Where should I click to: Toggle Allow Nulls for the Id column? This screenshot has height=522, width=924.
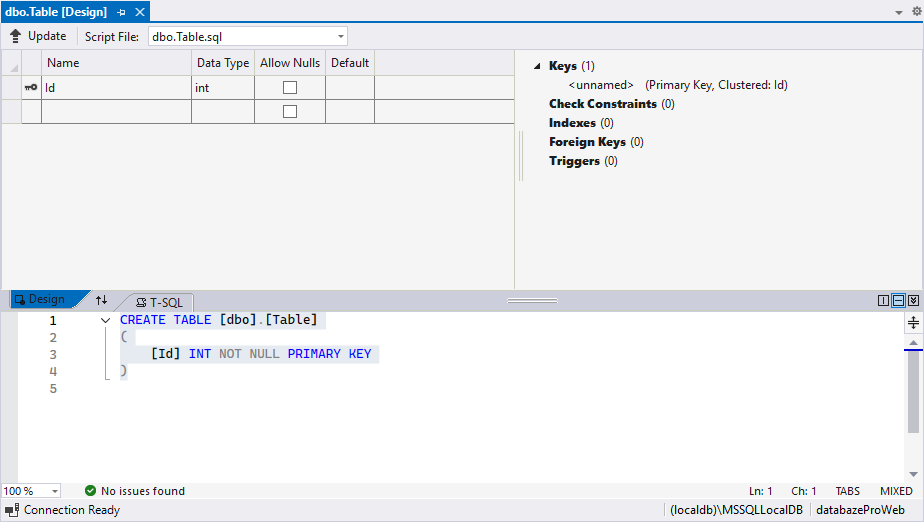tap(290, 87)
